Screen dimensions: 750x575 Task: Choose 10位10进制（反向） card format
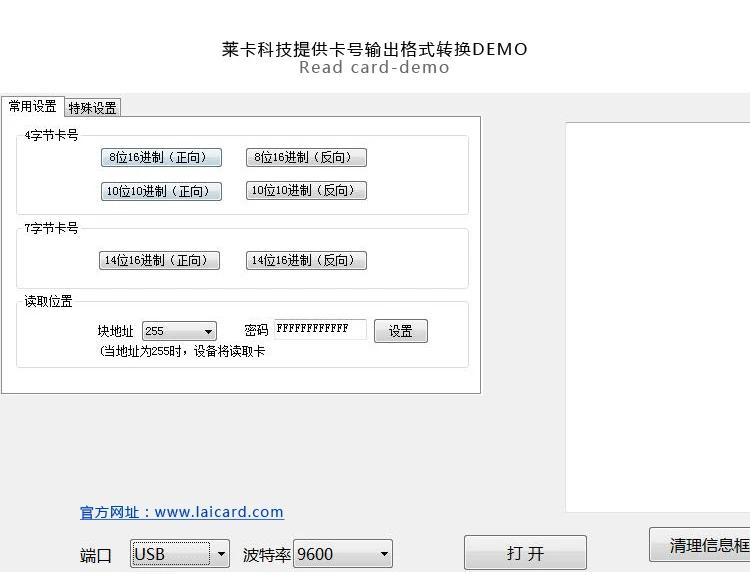(306, 190)
